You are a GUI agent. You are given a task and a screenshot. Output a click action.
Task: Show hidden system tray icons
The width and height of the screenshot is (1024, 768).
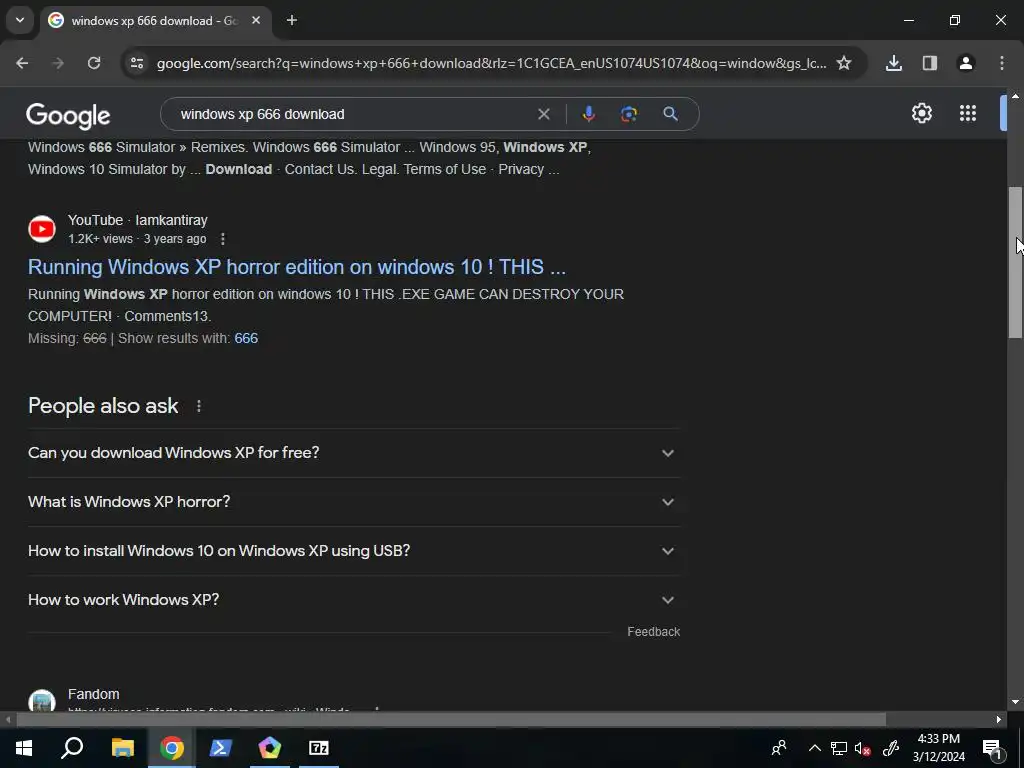[x=814, y=748]
